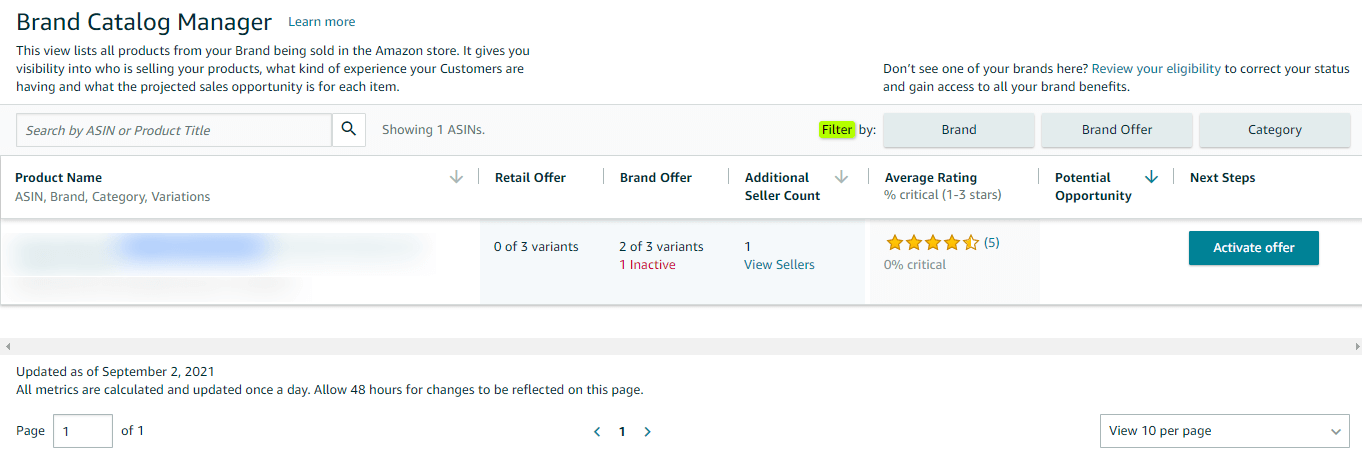Image resolution: width=1362 pixels, height=462 pixels.
Task: Sort by Product Name arrow
Action: pyautogui.click(x=457, y=177)
